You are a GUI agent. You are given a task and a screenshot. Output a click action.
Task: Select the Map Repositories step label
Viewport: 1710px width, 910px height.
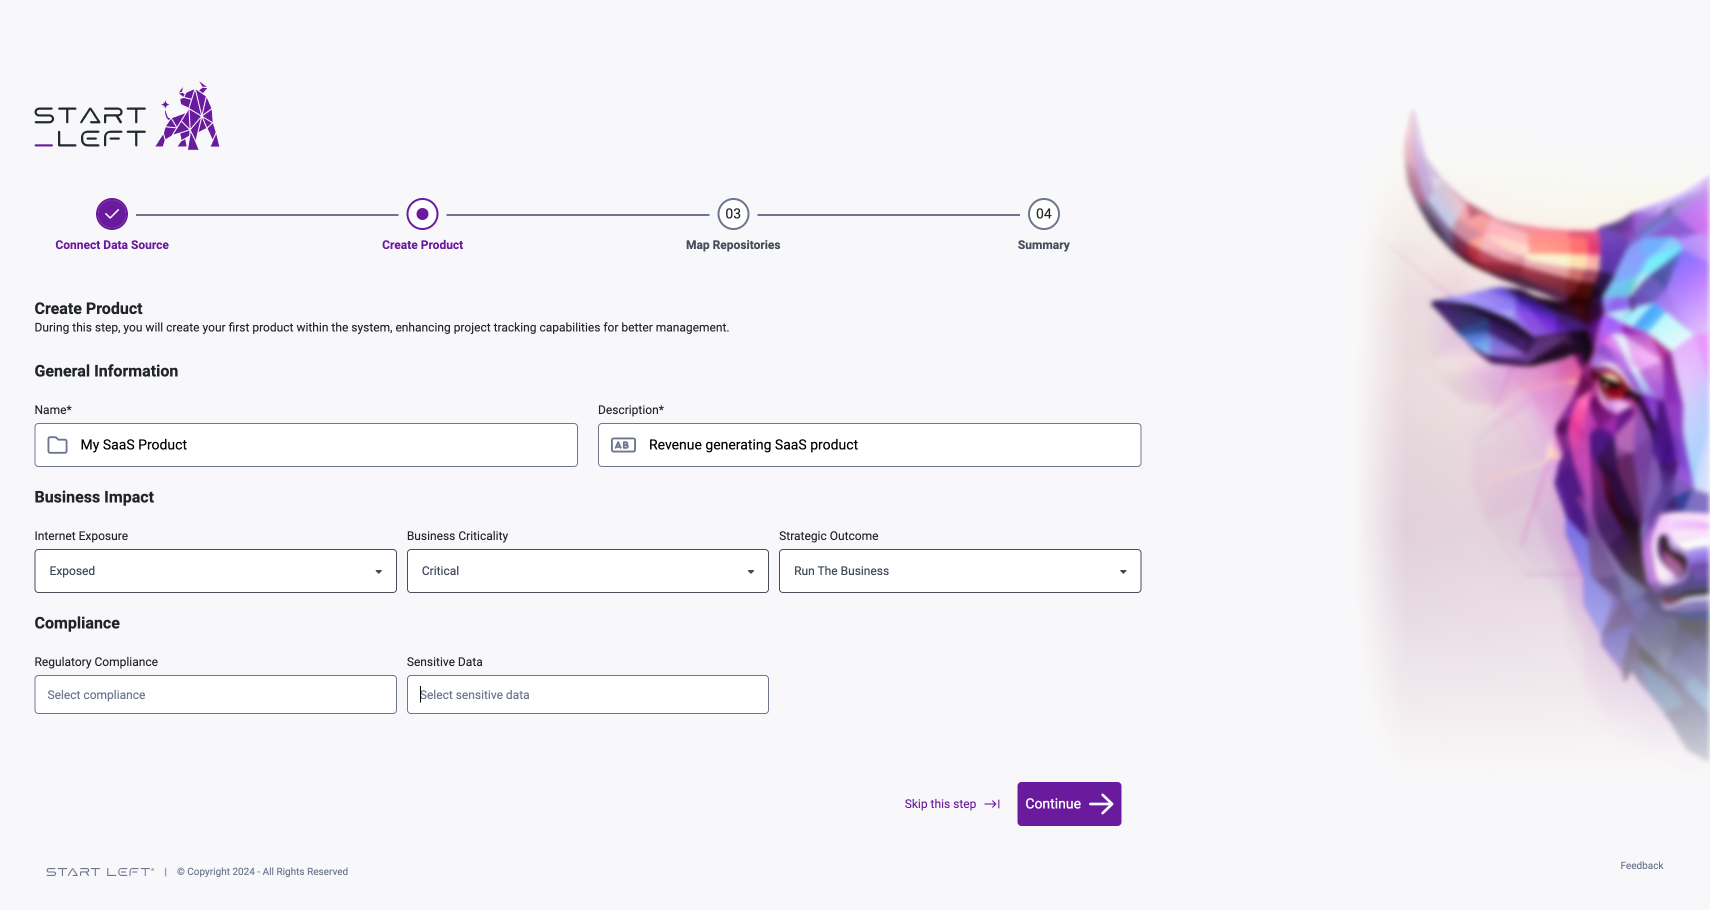[x=733, y=244]
